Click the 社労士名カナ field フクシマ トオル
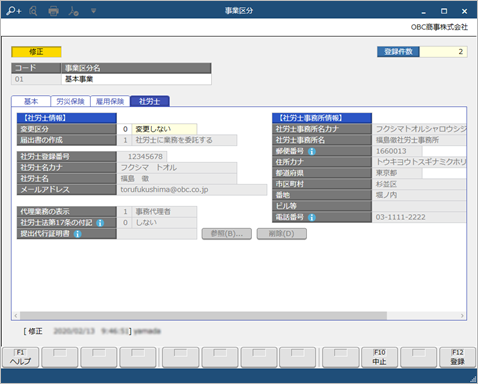Viewport: 478px width, 384px height. pos(177,167)
